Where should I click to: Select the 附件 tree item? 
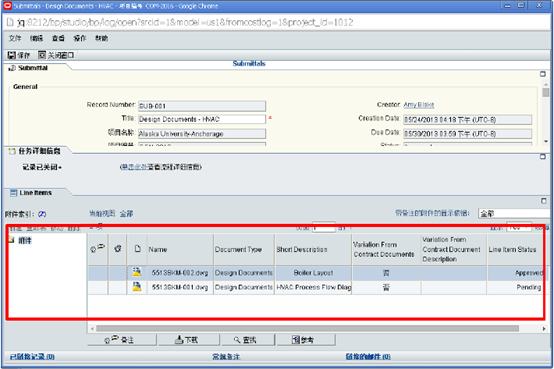[25, 241]
